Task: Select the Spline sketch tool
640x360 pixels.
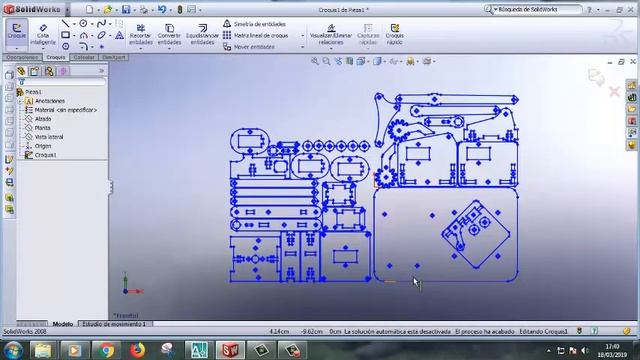Action: 101,24
